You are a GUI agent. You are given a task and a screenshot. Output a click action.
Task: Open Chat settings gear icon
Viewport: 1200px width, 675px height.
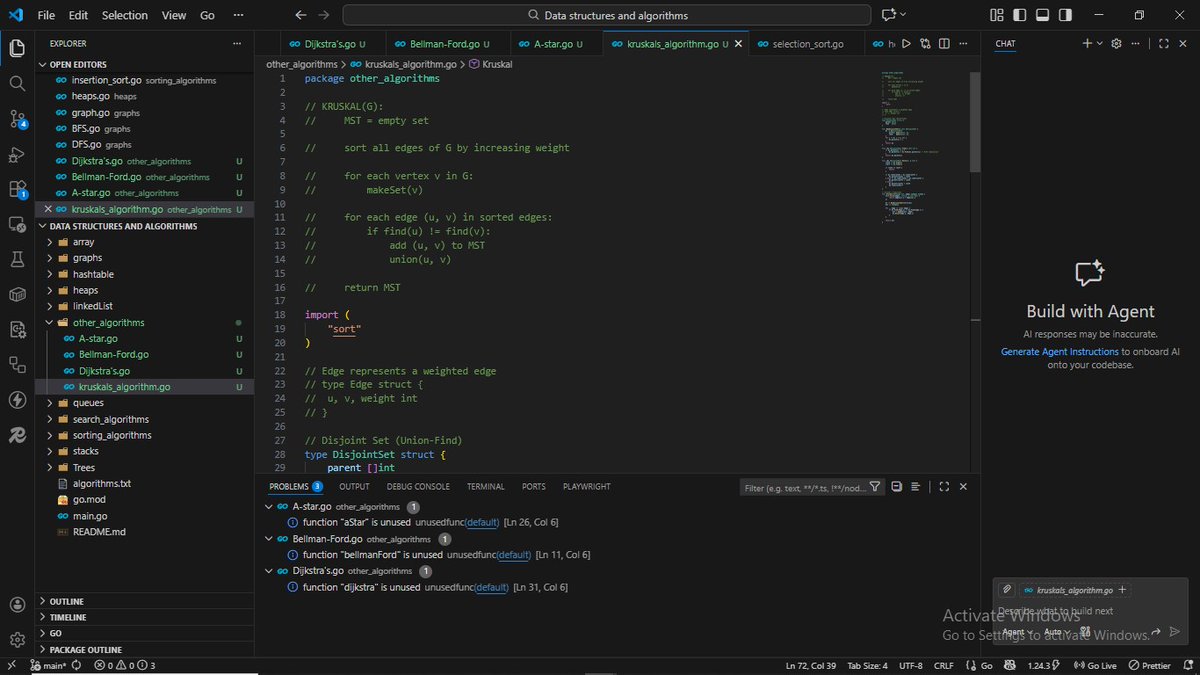pos(1117,44)
